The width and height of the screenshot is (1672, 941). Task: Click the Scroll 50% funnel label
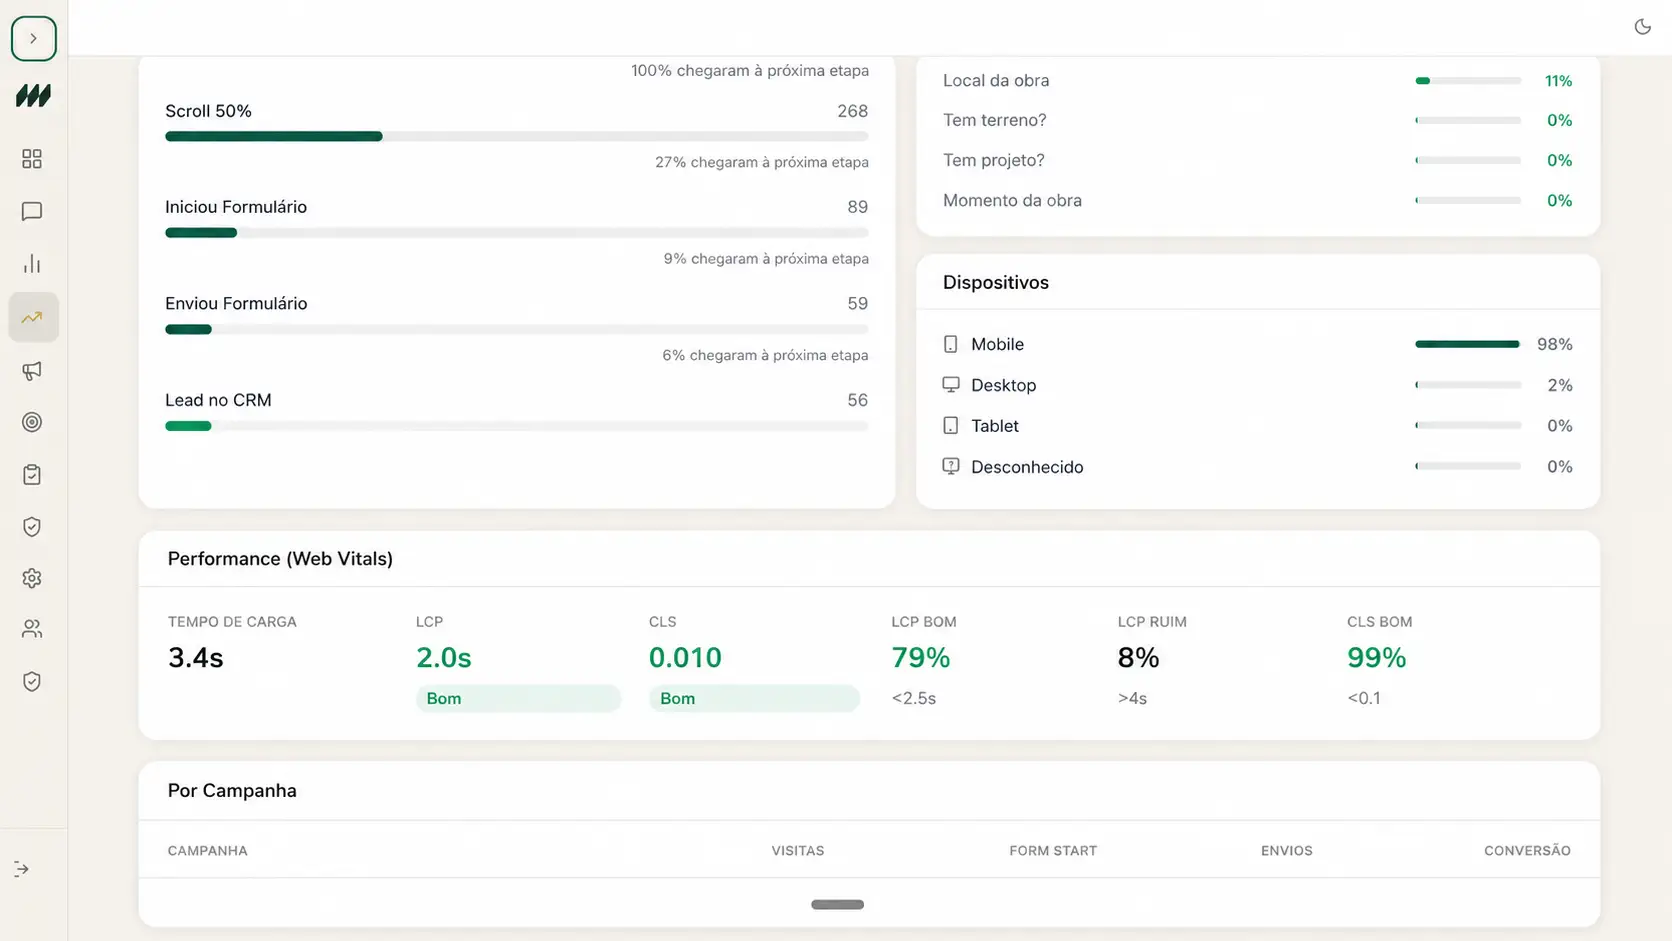208,111
